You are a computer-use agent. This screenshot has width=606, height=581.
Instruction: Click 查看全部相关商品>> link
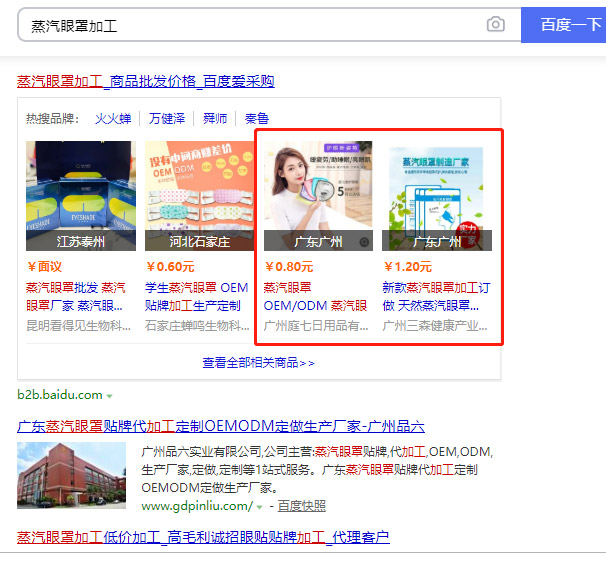tap(259, 363)
